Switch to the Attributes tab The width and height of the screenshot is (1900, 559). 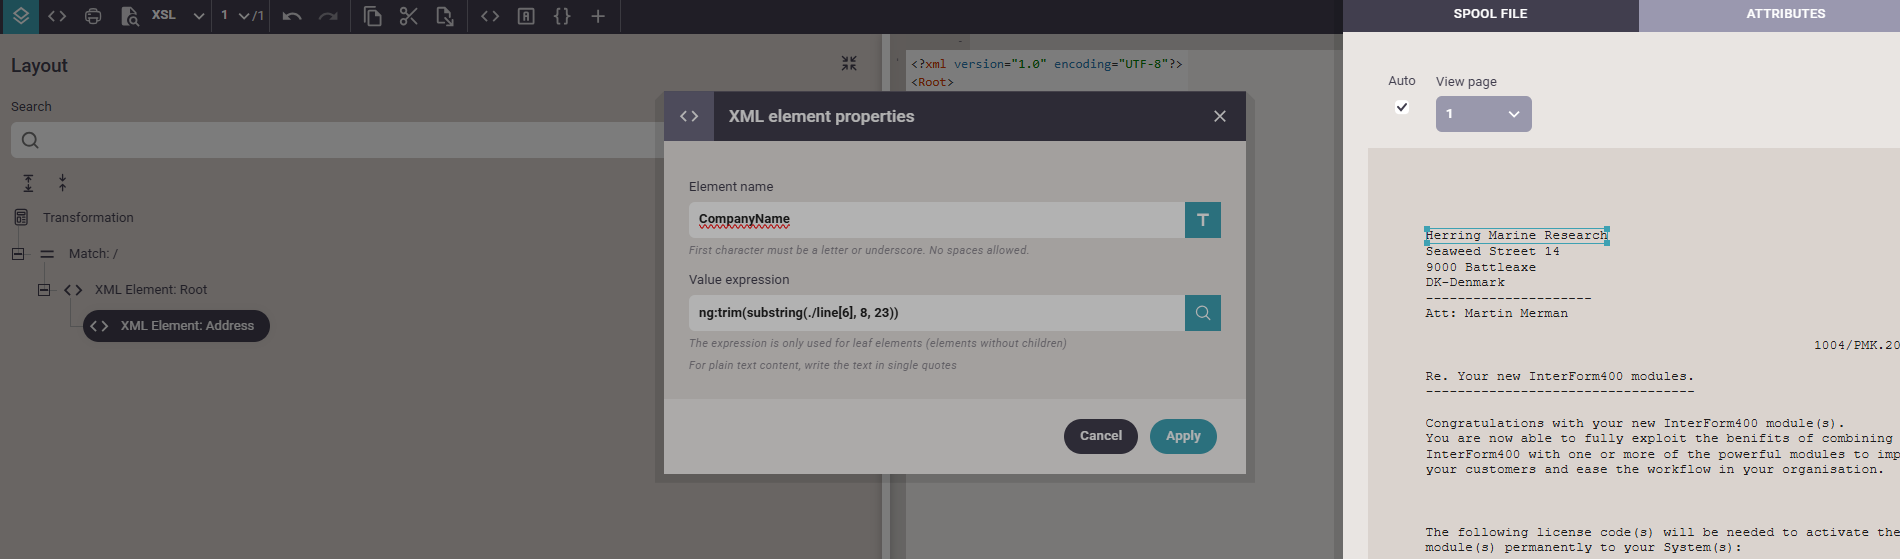(1785, 14)
